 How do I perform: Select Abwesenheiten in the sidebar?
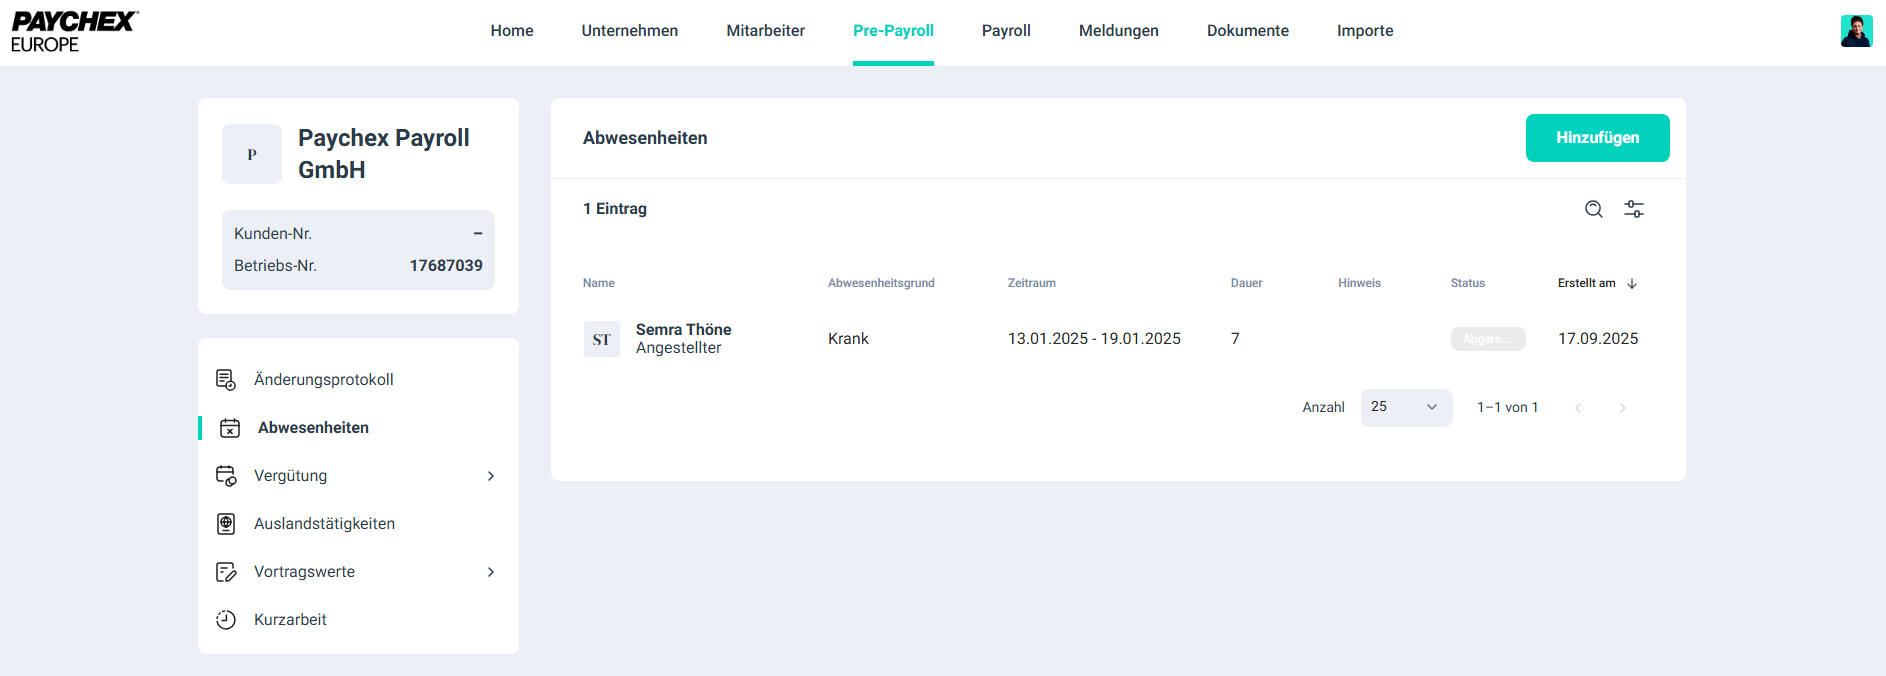tap(313, 428)
